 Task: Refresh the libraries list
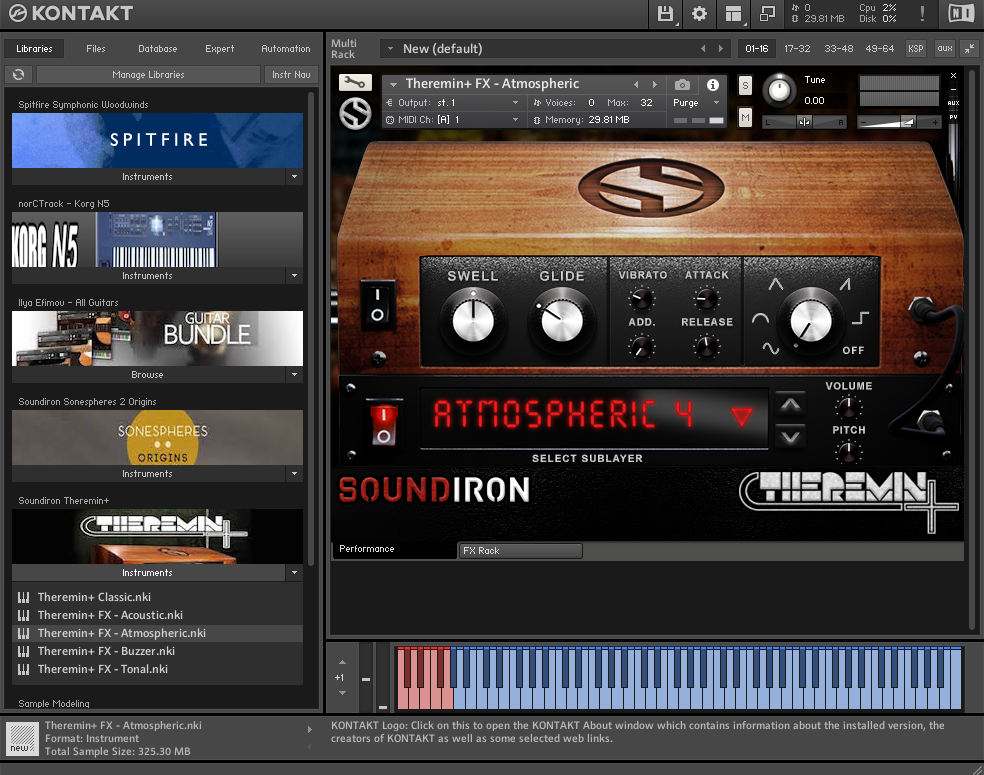19,75
